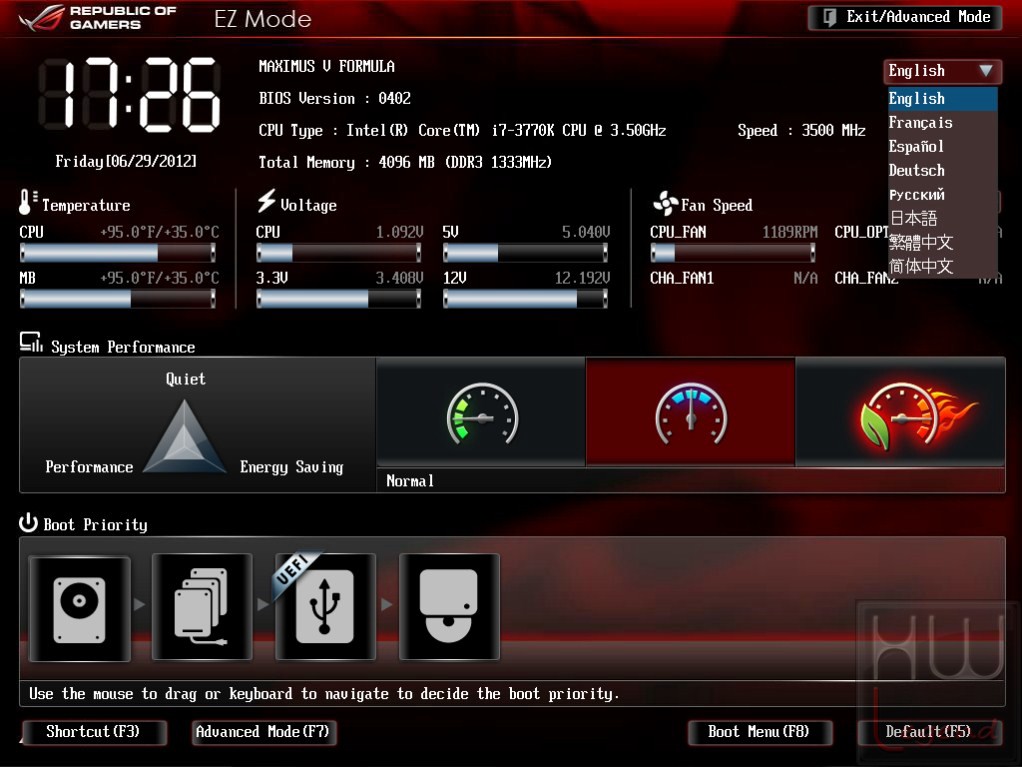Click the 12.192V voltage reading

582,278
